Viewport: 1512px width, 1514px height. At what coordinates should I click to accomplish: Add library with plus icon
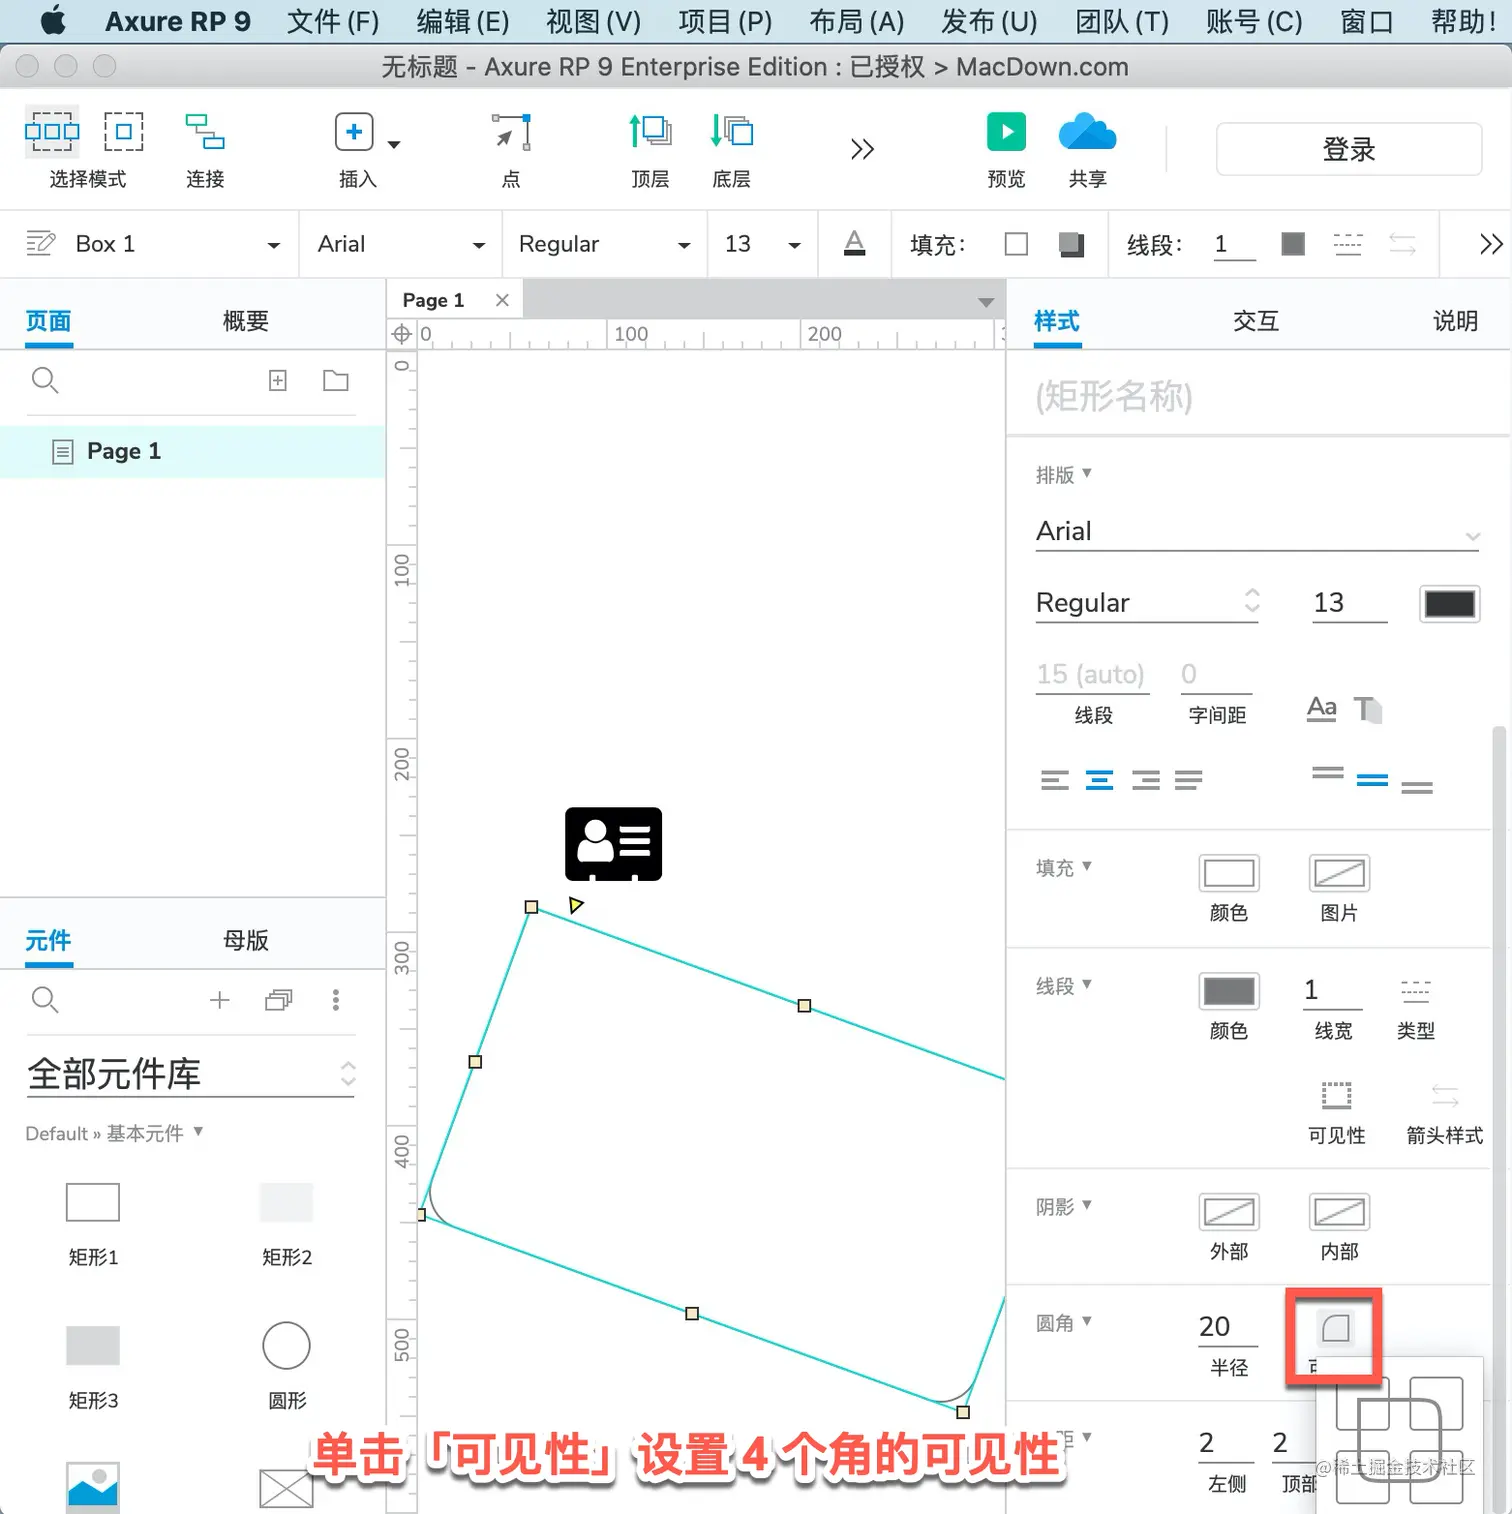tap(220, 1000)
